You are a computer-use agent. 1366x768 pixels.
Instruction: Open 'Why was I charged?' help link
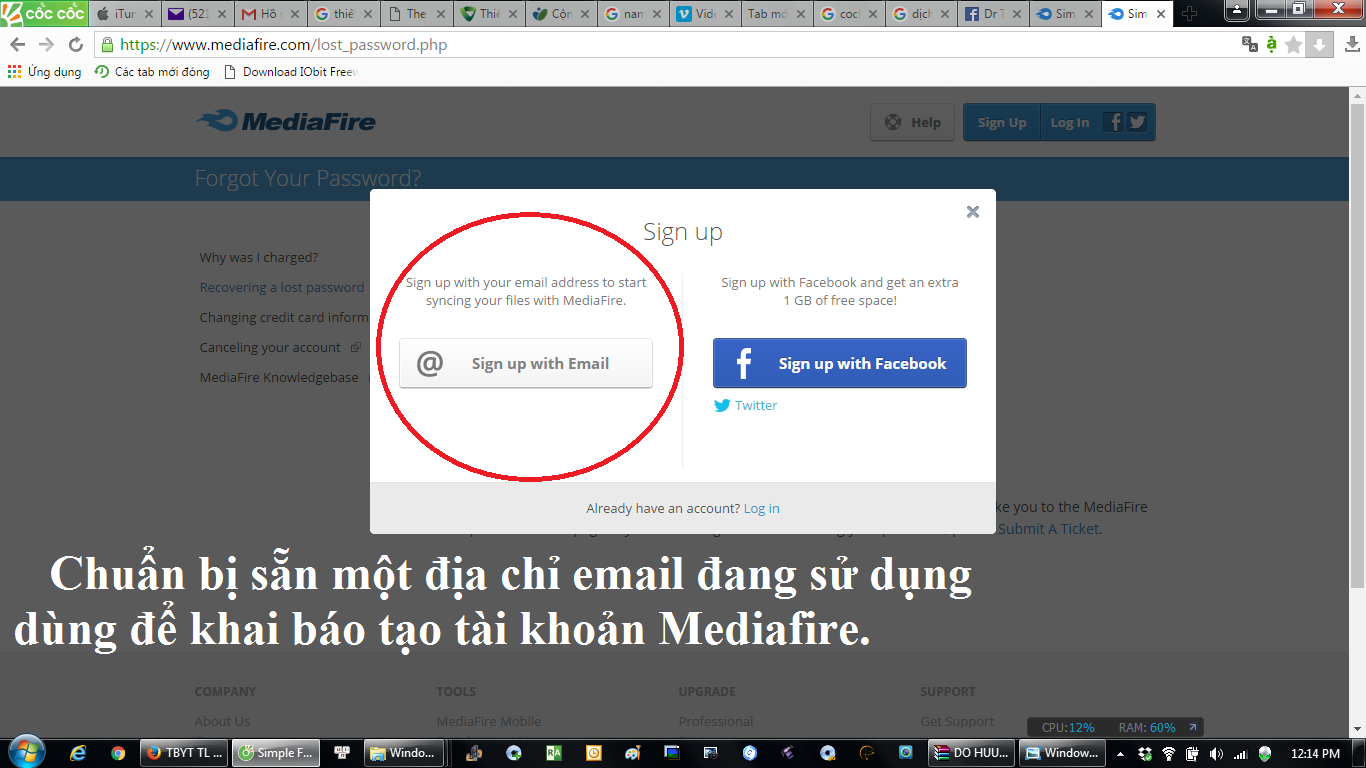(x=259, y=257)
